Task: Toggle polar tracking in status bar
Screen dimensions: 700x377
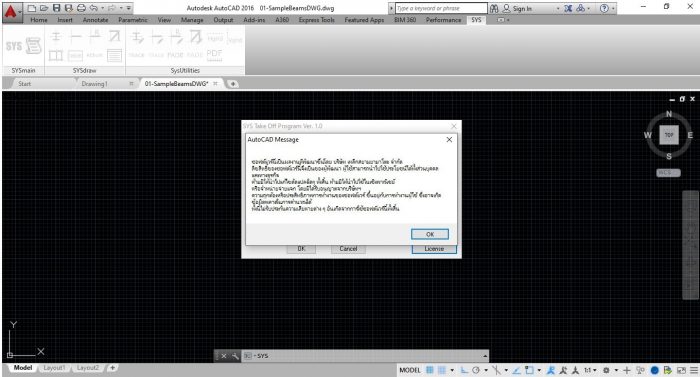Action: [x=476, y=370]
